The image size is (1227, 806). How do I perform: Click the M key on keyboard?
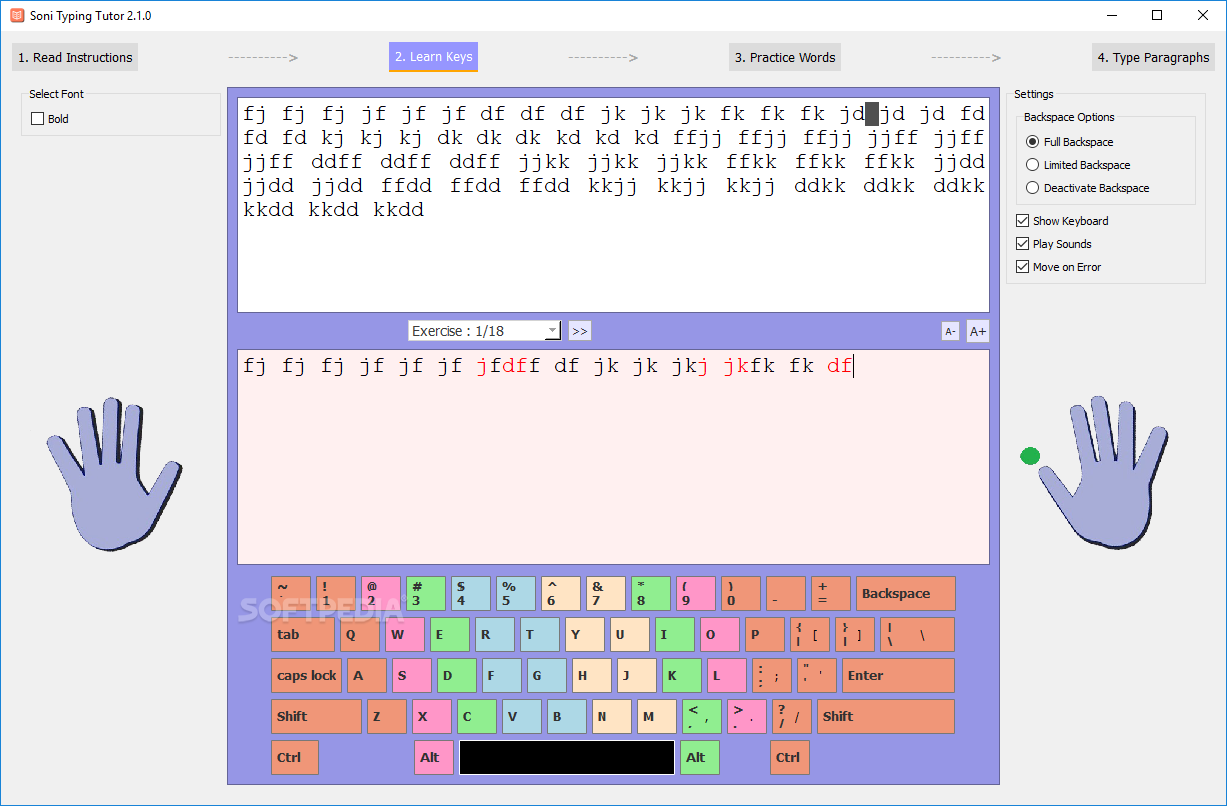pyautogui.click(x=657, y=716)
